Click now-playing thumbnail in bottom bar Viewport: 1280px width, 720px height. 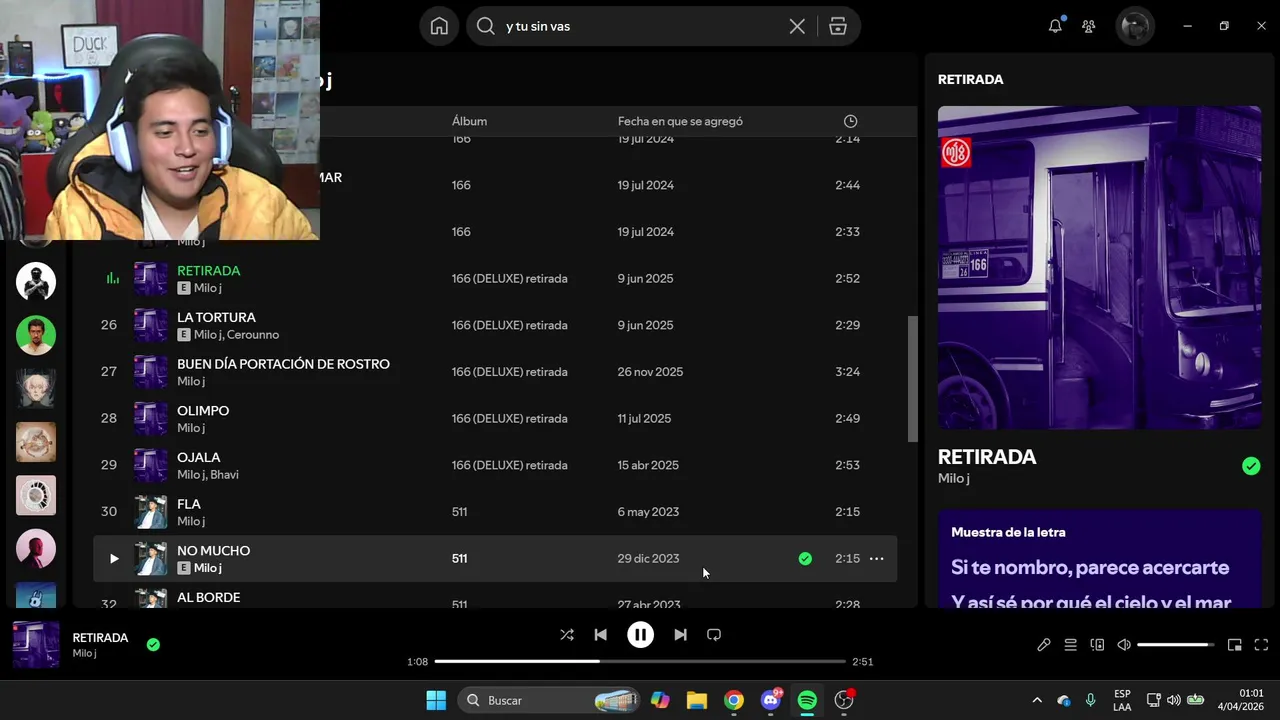point(36,644)
